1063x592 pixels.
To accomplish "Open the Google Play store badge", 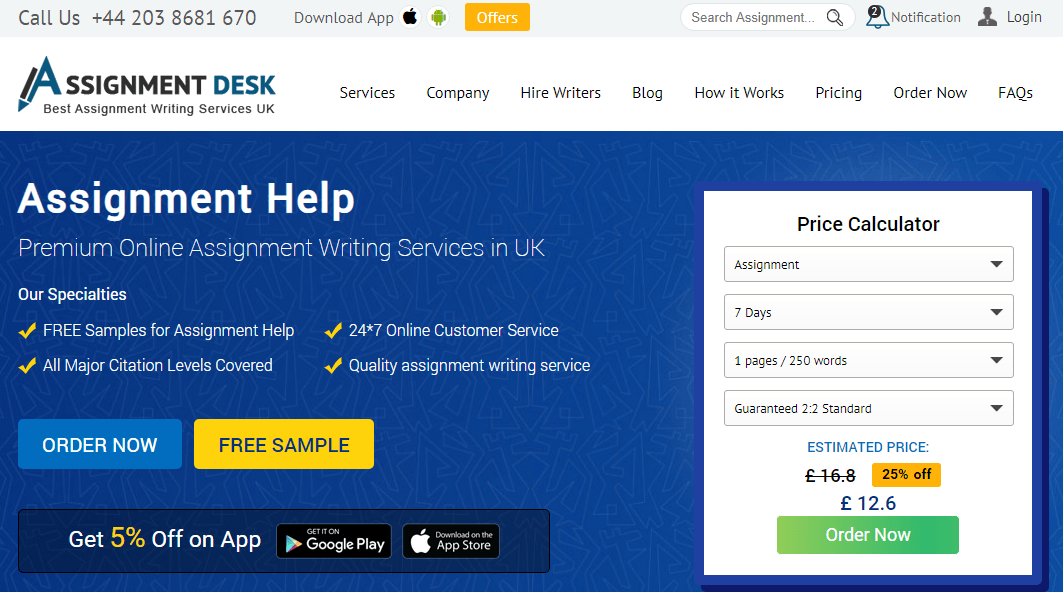I will (334, 541).
